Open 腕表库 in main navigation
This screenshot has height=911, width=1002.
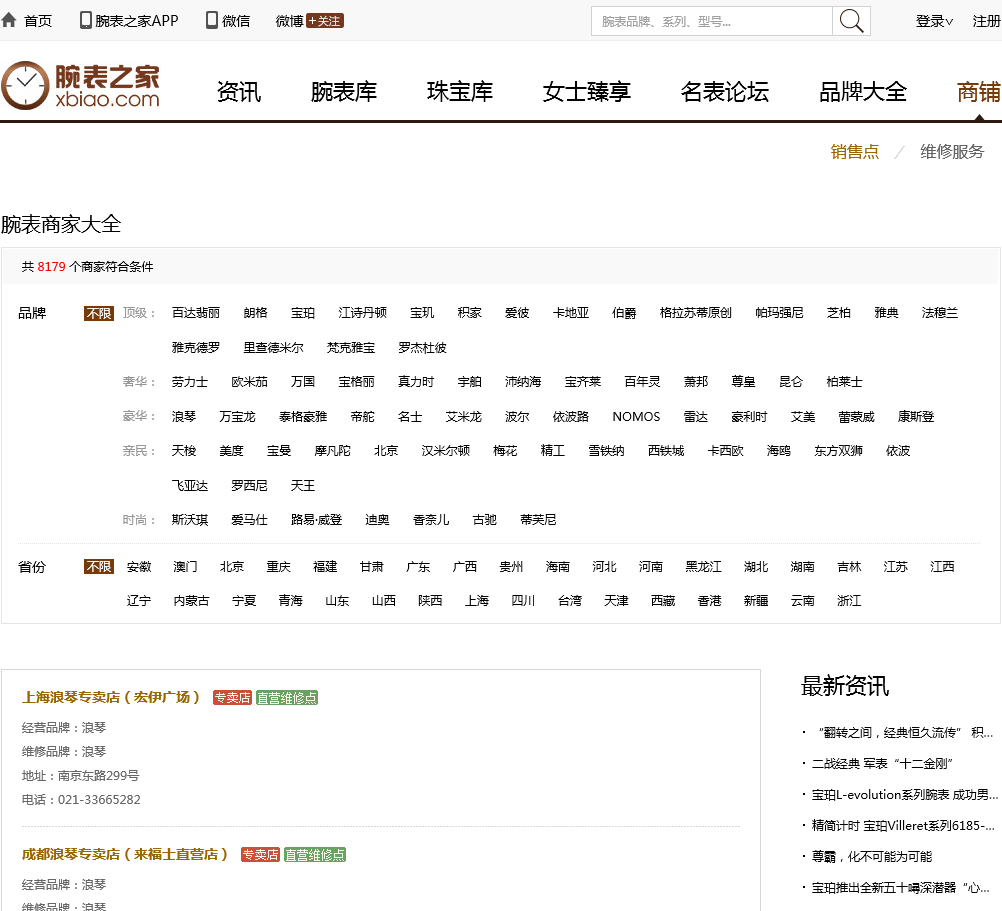pyautogui.click(x=344, y=92)
